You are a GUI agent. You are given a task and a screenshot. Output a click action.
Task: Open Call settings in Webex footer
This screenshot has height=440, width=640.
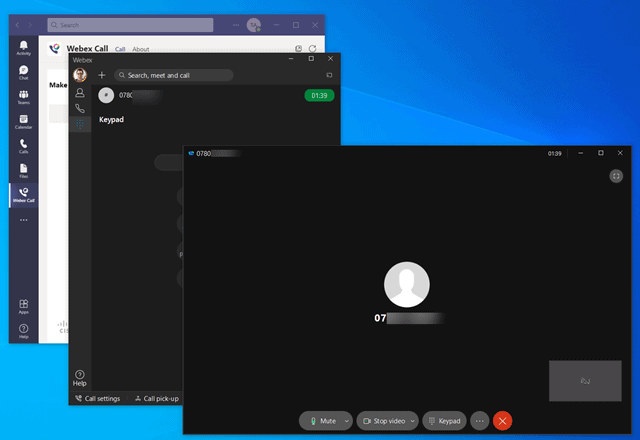(98, 398)
